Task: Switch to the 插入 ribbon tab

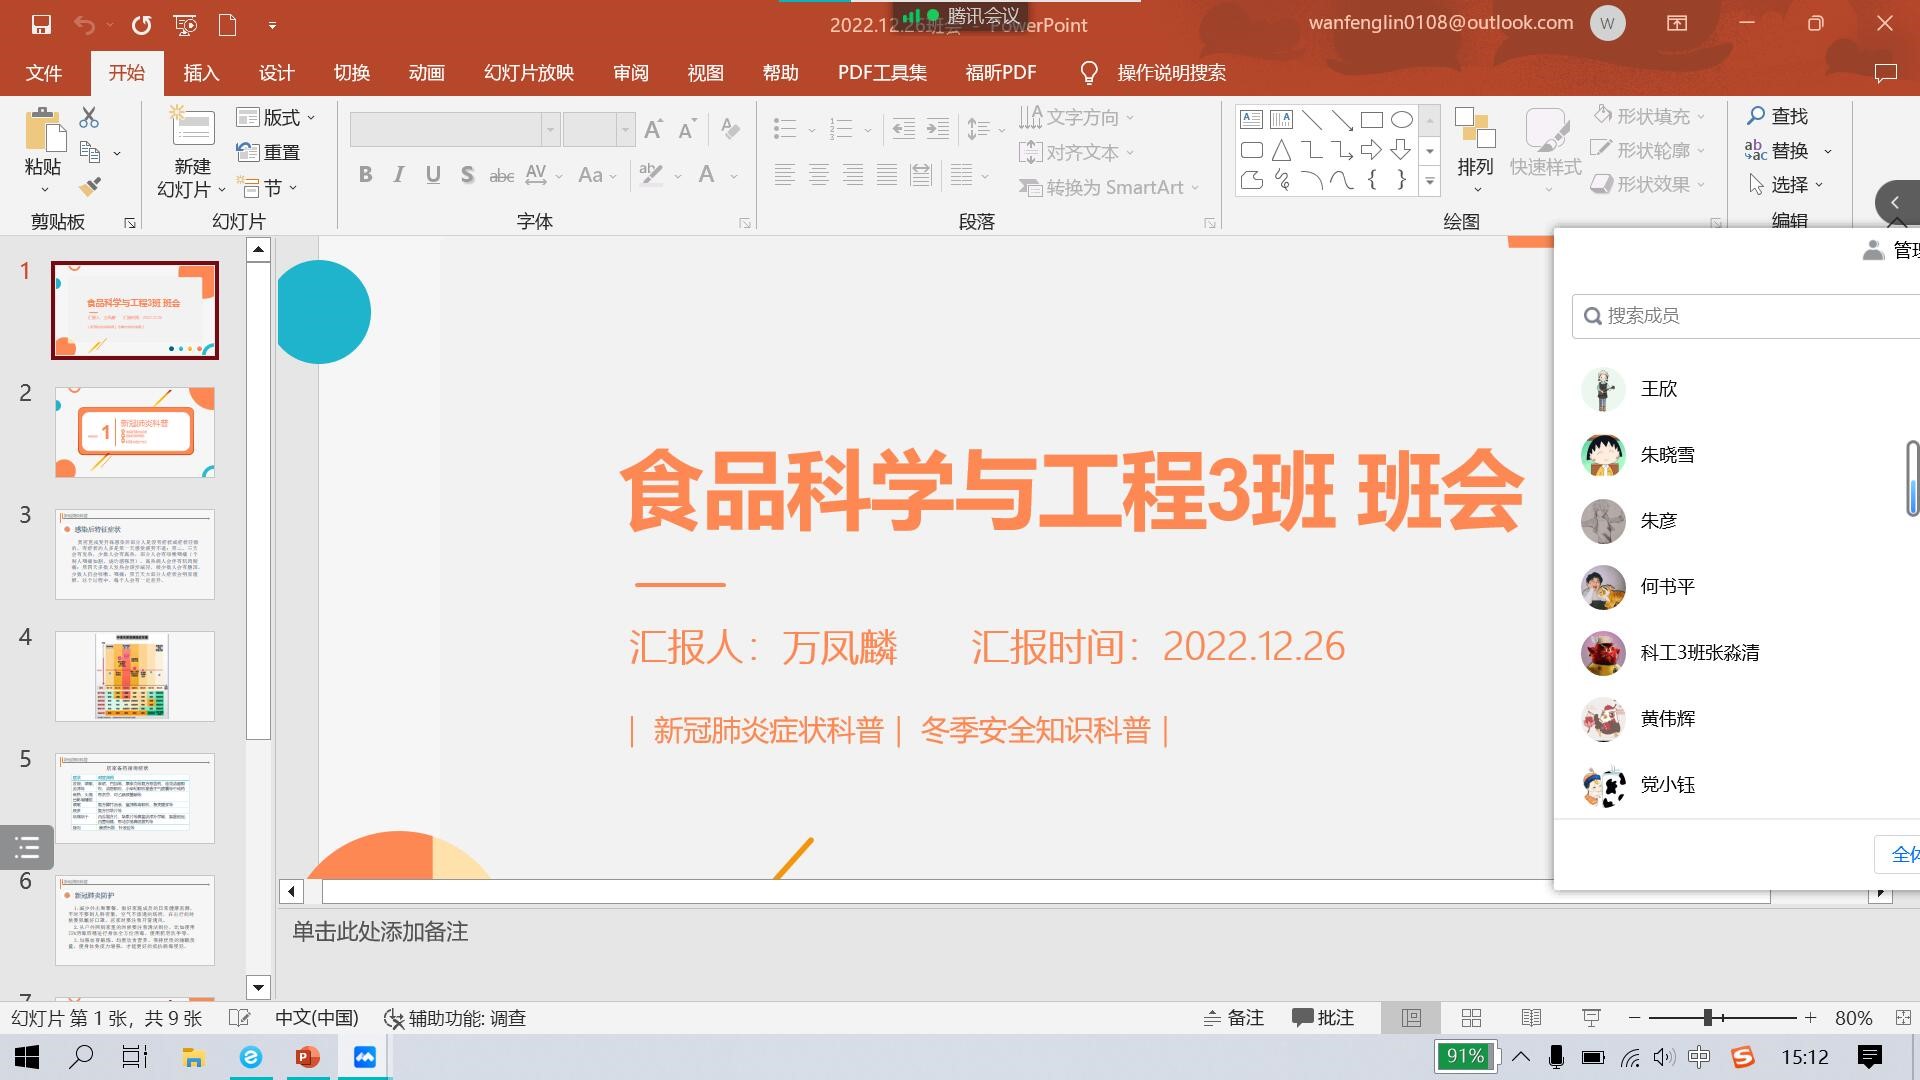Action: pos(201,72)
